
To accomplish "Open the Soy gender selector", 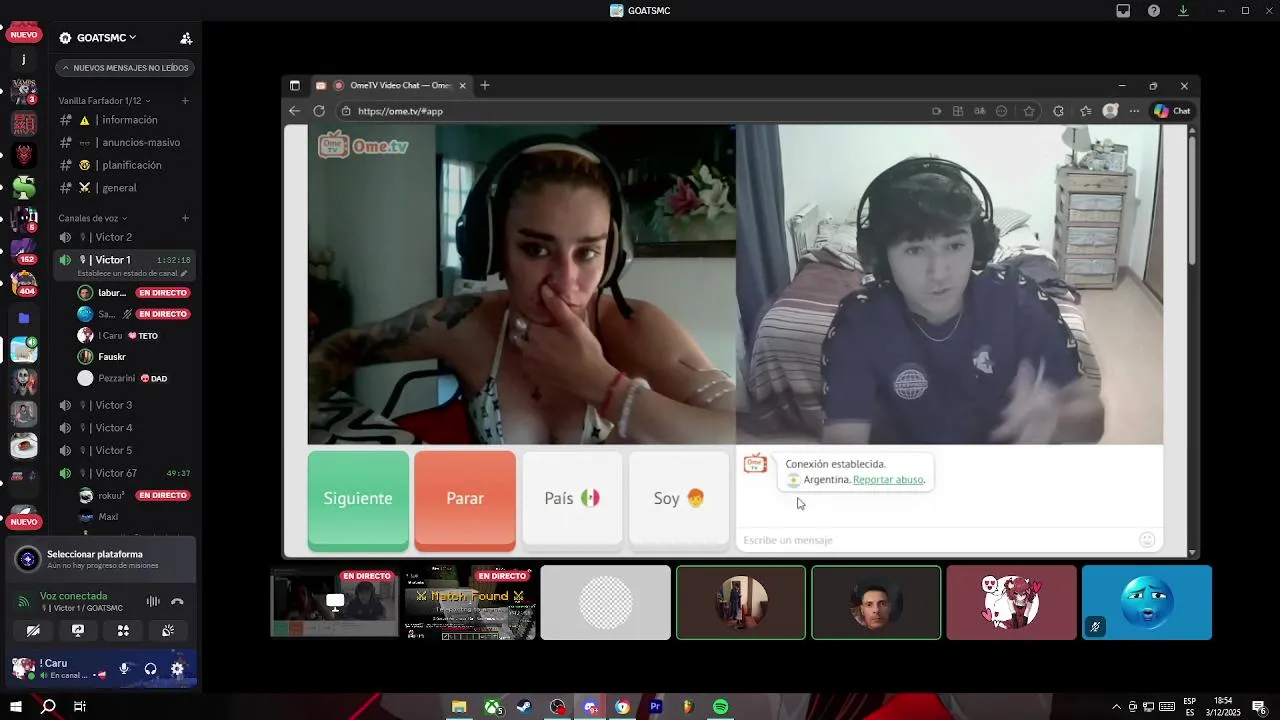I will (679, 499).
